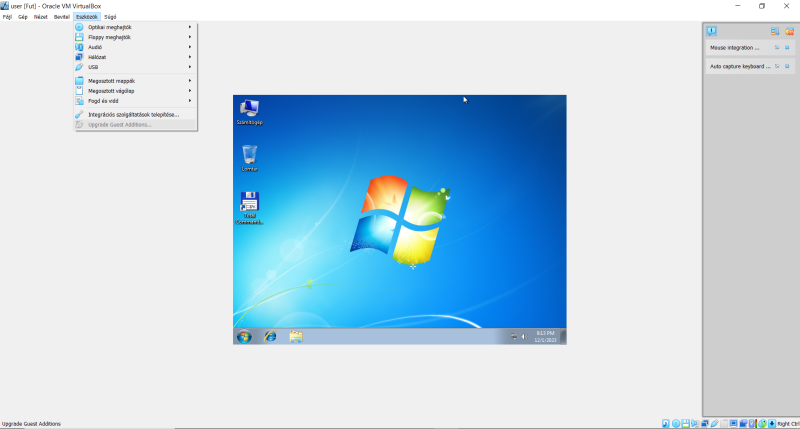800x429 pixels.
Task: Select the Számítógép desktop icon in guest
Action: (249, 112)
